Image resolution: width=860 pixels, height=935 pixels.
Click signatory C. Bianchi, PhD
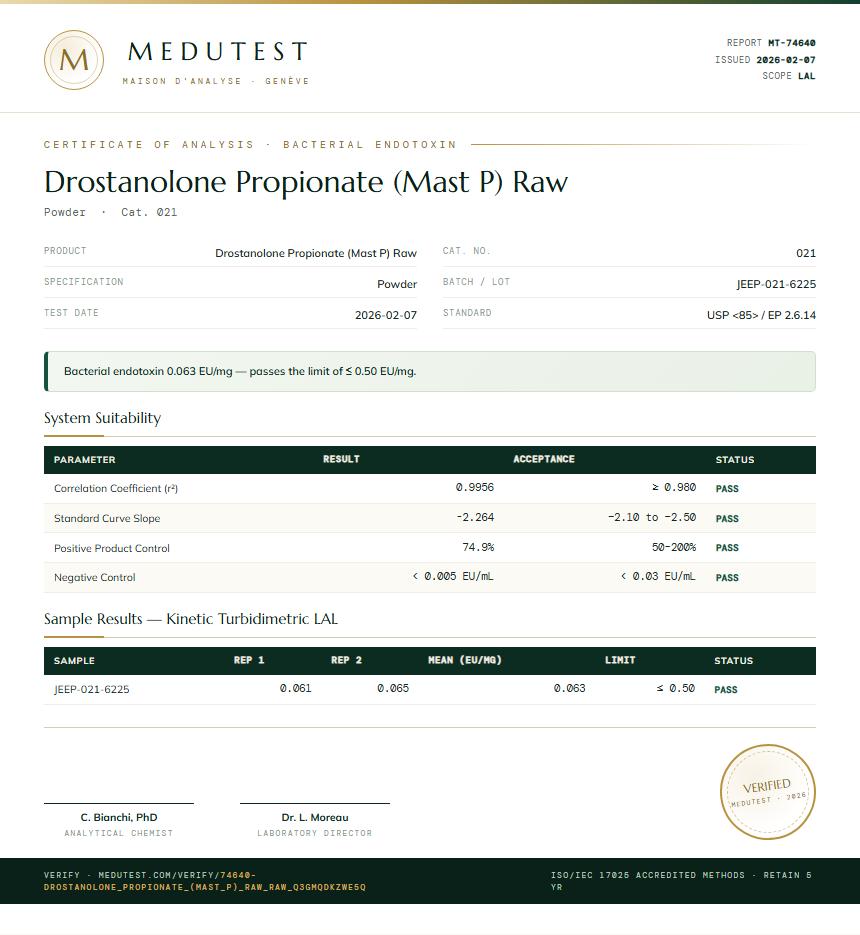point(119,818)
